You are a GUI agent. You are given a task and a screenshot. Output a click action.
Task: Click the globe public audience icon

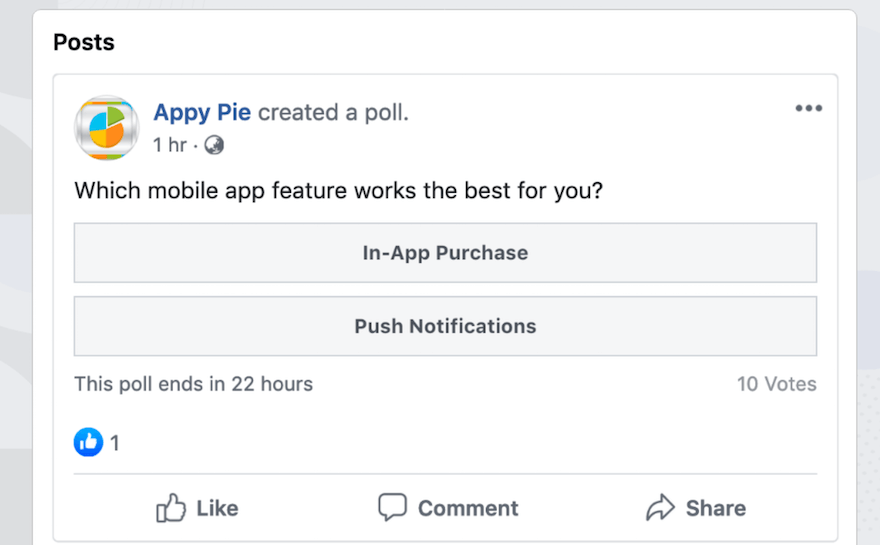tap(214, 145)
